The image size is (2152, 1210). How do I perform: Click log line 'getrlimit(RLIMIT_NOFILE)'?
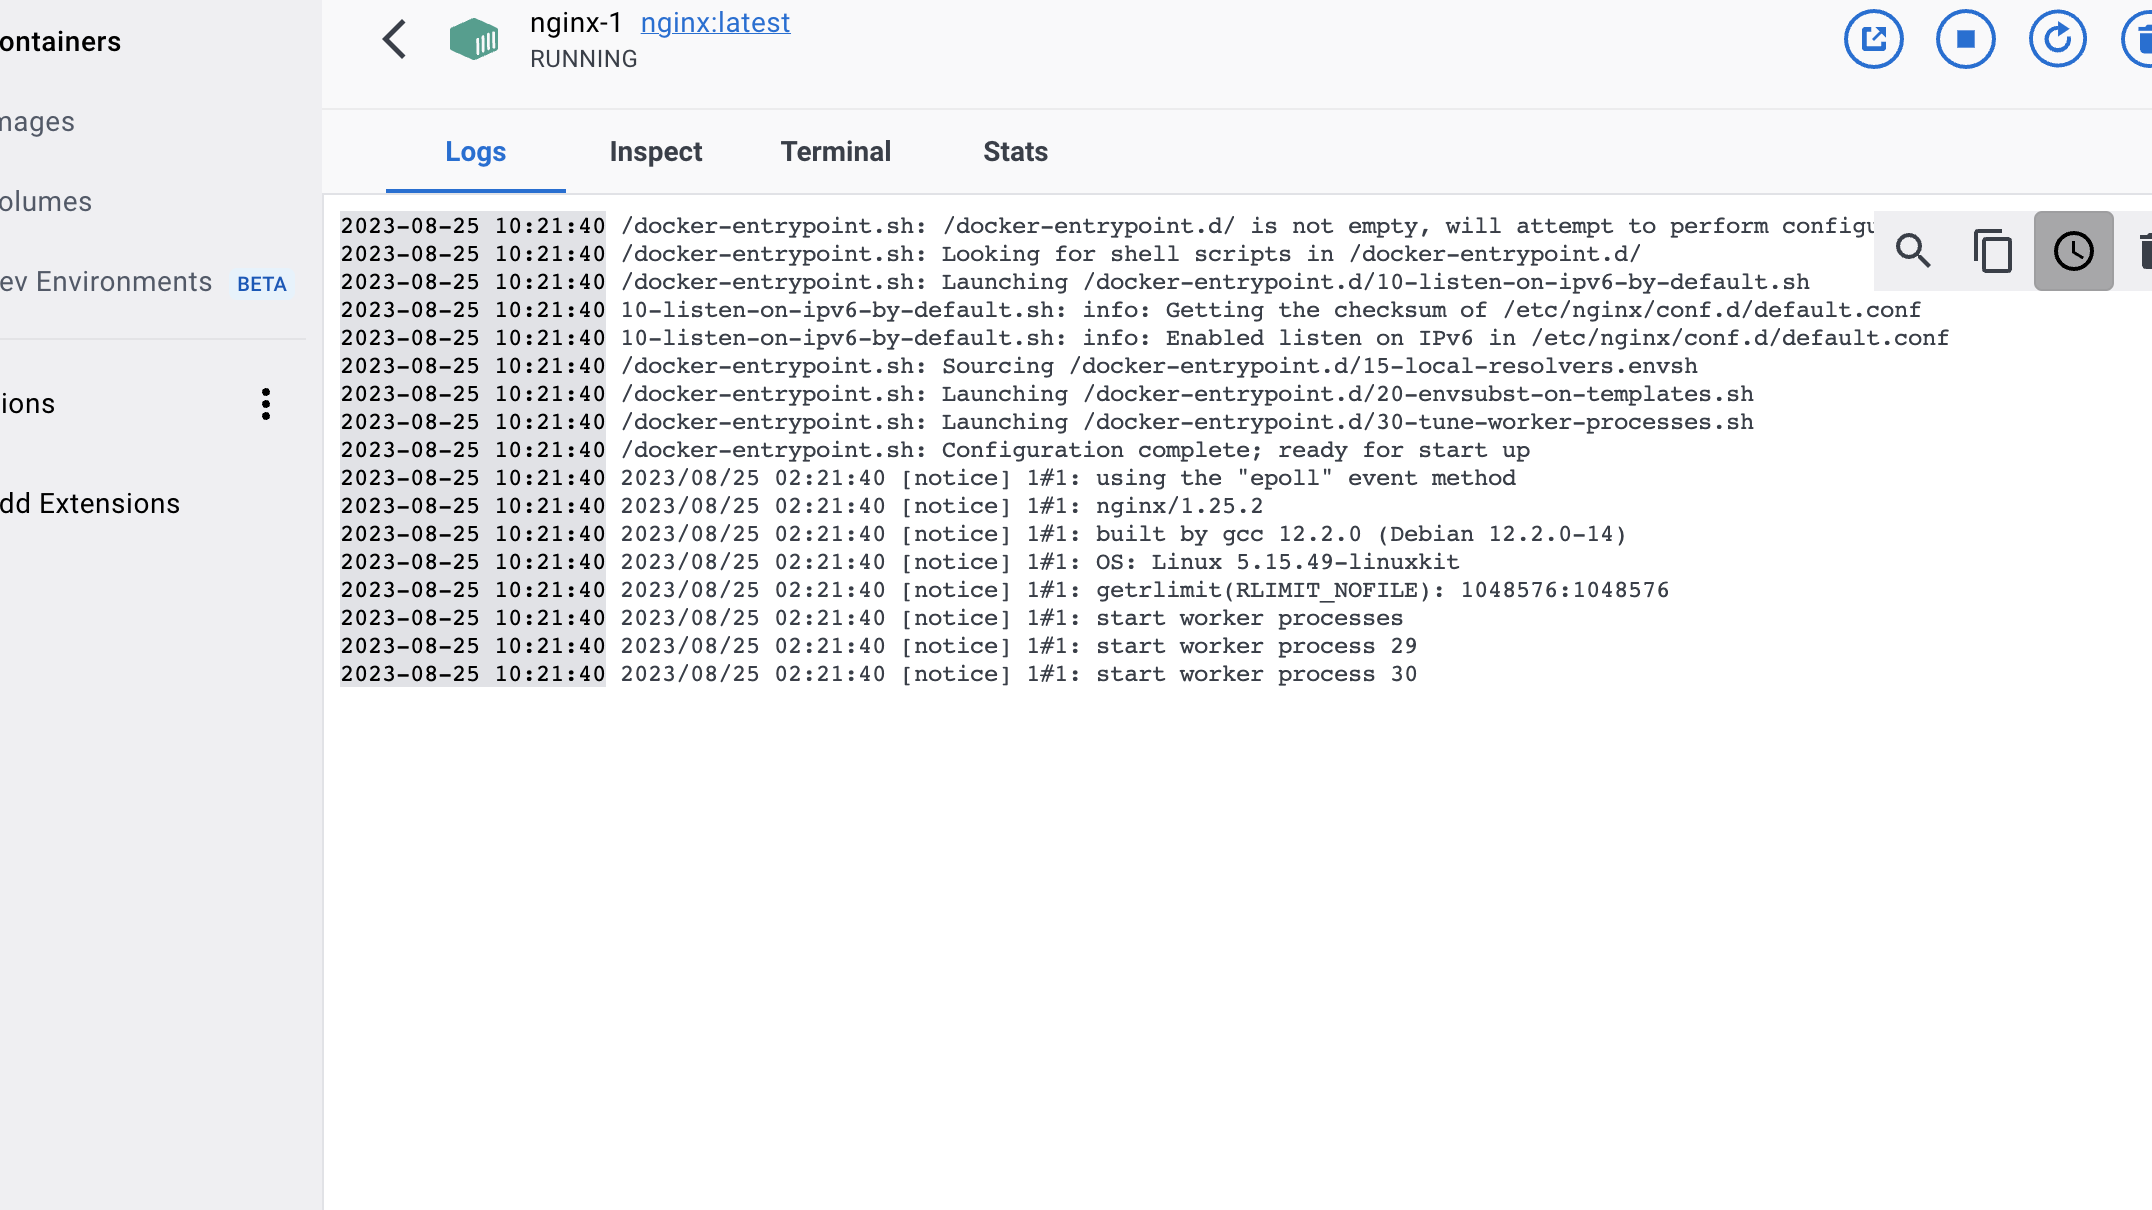tap(1005, 590)
